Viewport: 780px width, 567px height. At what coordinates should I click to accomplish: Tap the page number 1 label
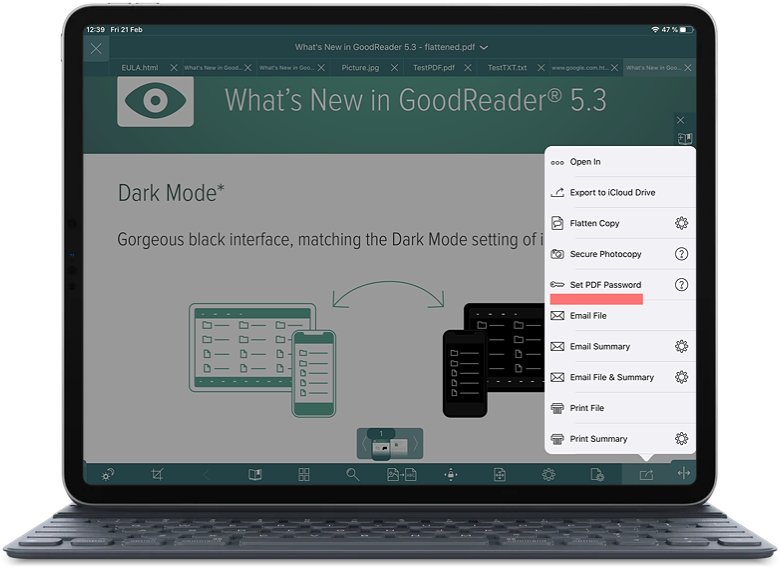(381, 434)
